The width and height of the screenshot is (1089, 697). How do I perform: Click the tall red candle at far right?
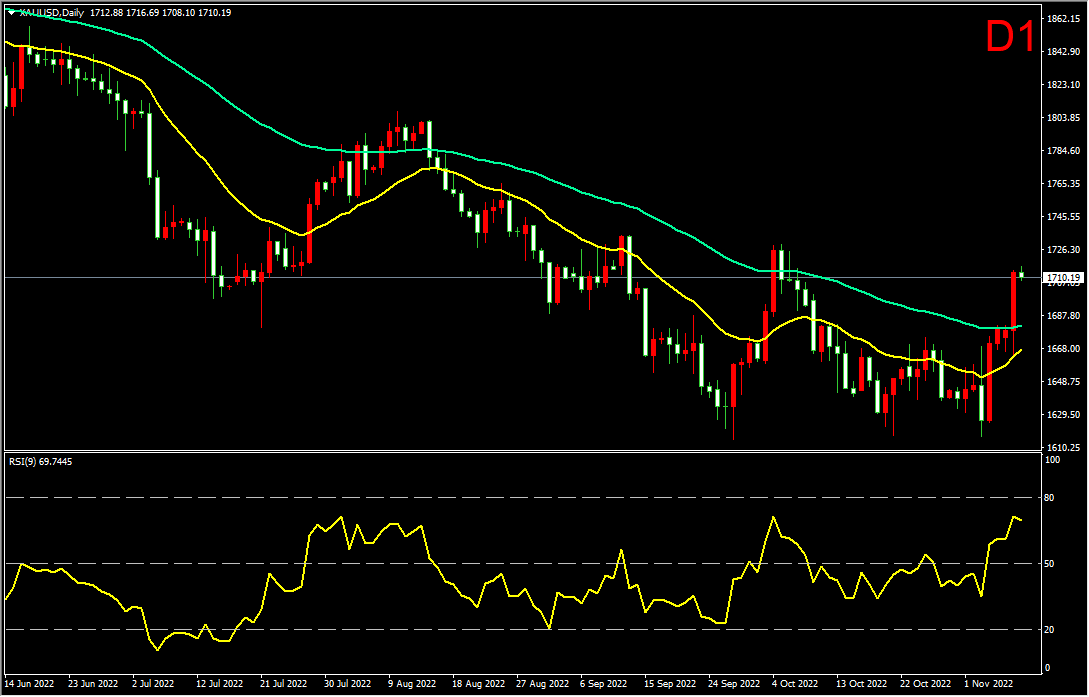click(1014, 300)
